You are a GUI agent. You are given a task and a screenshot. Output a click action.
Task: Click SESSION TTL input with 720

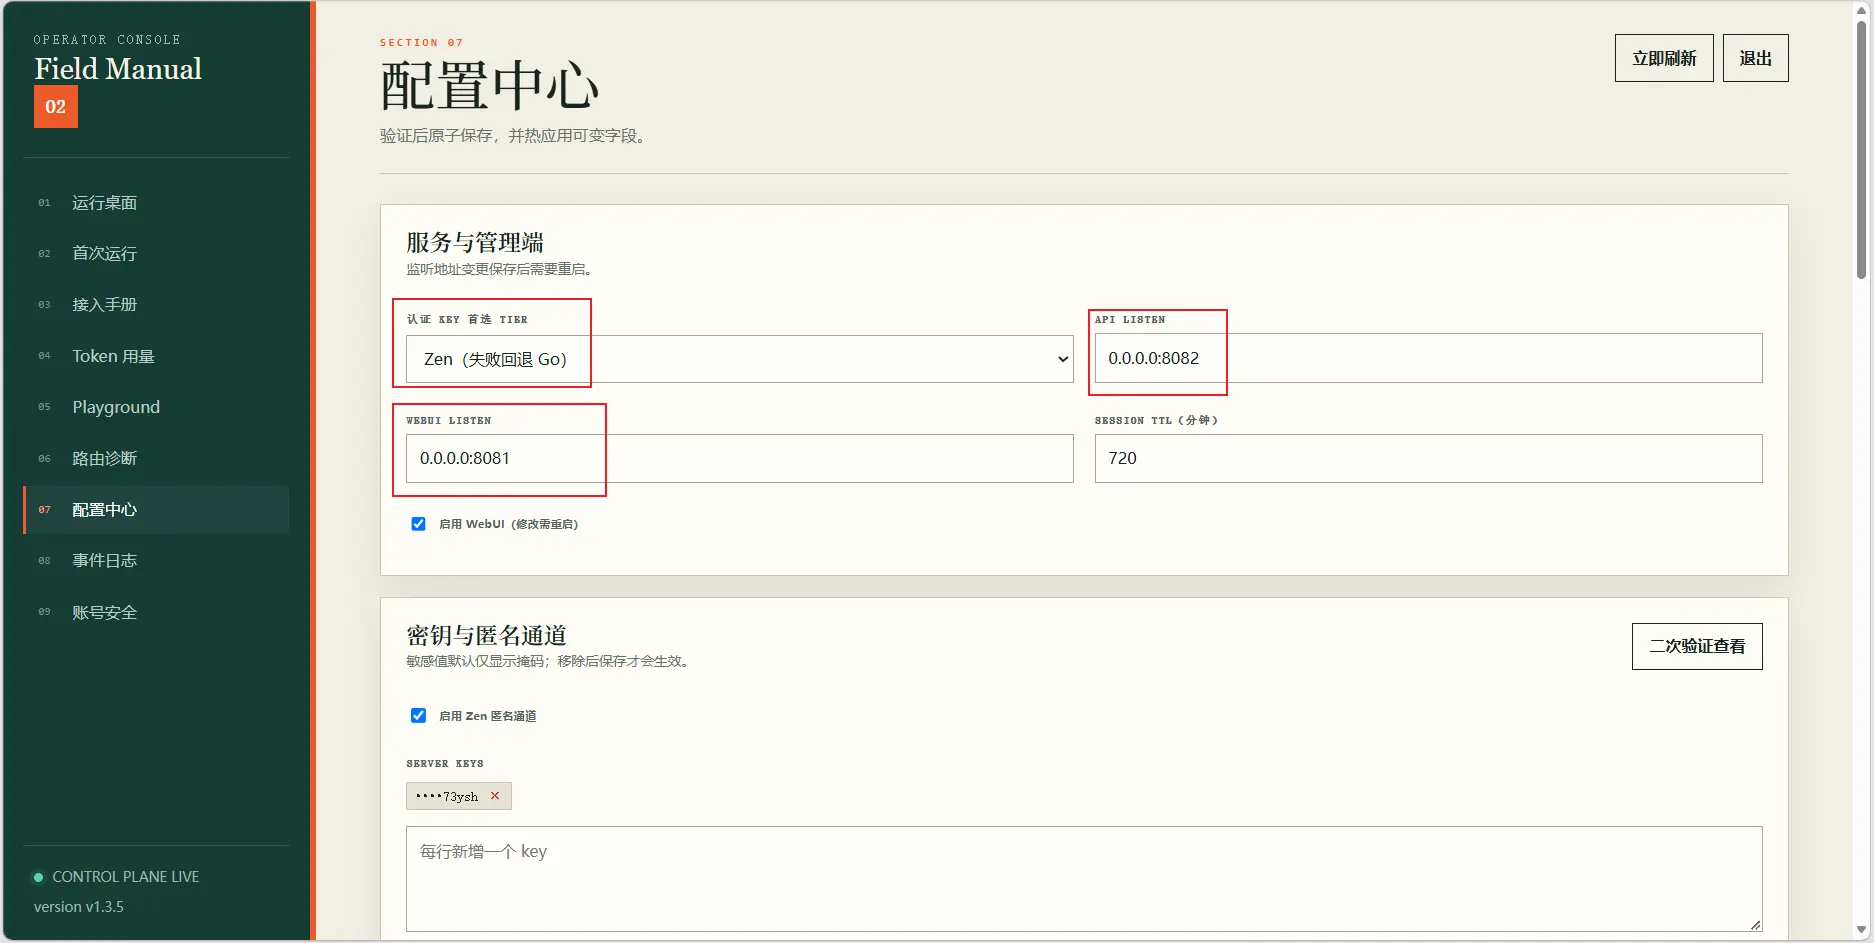coord(1428,458)
